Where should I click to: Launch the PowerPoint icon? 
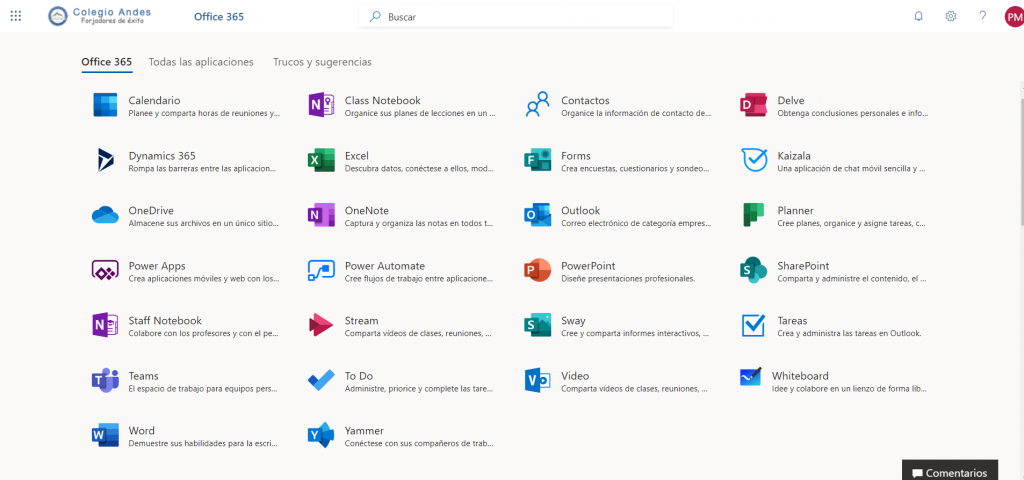(x=537, y=270)
